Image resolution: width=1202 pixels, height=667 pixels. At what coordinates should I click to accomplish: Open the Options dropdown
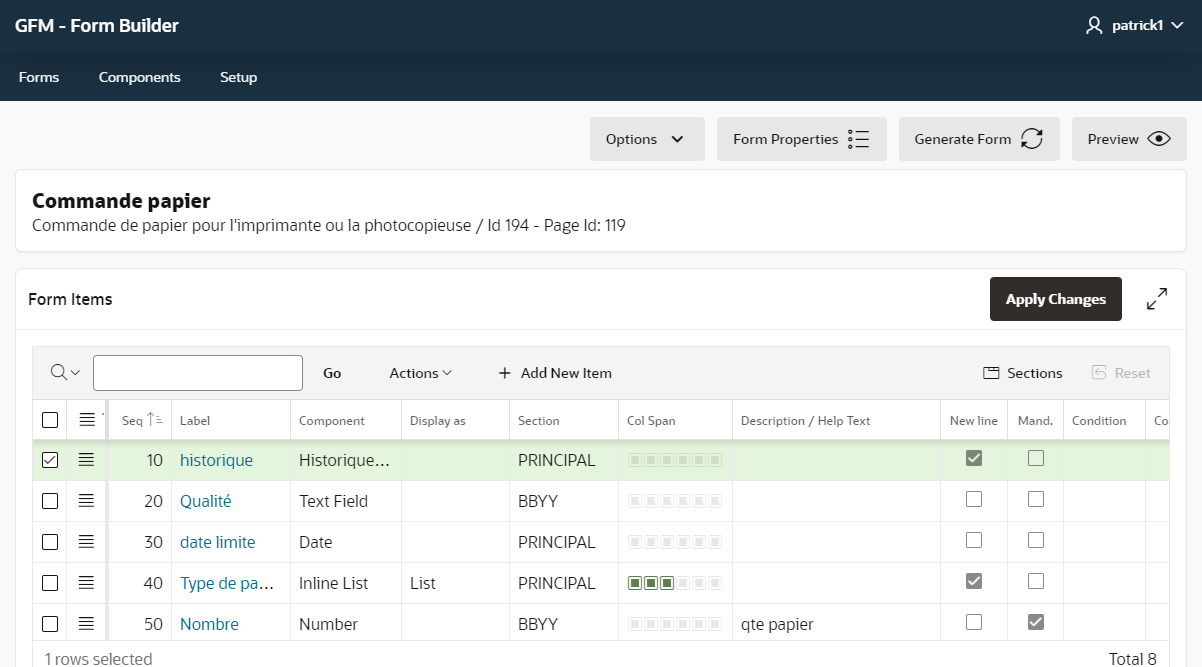coord(646,139)
